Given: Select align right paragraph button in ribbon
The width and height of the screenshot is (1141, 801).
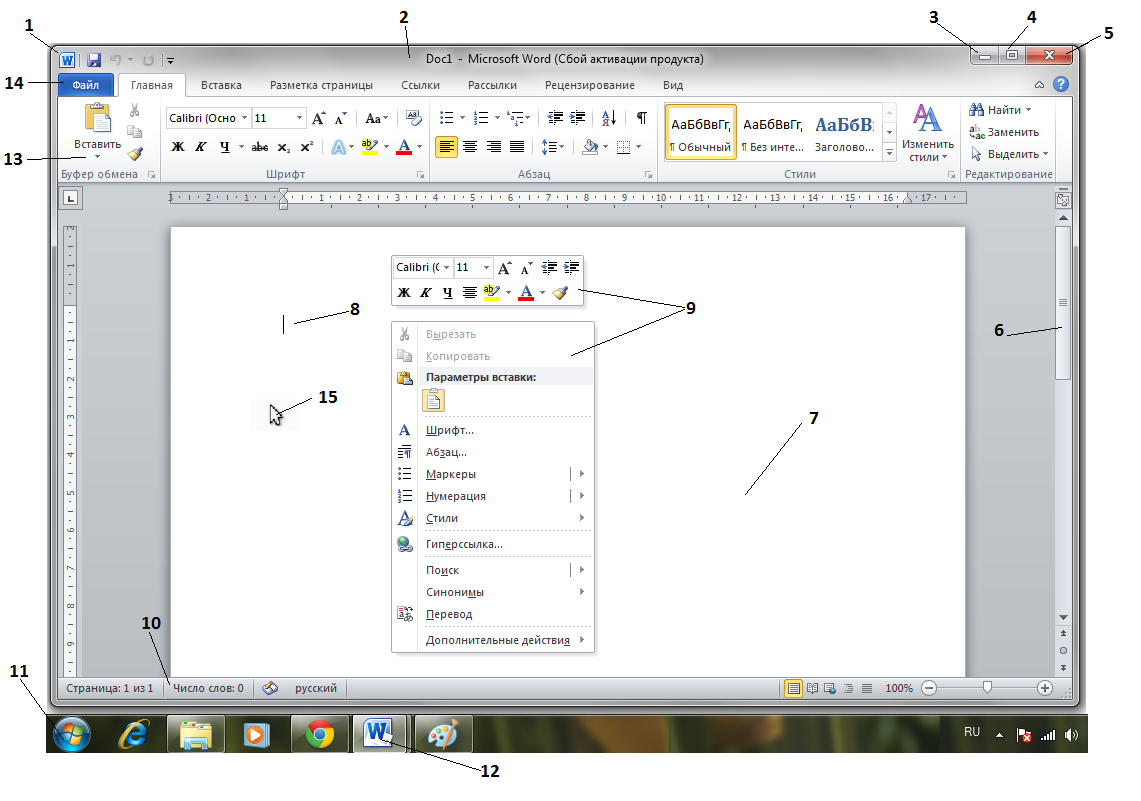Looking at the screenshot, I should pyautogui.click(x=493, y=147).
